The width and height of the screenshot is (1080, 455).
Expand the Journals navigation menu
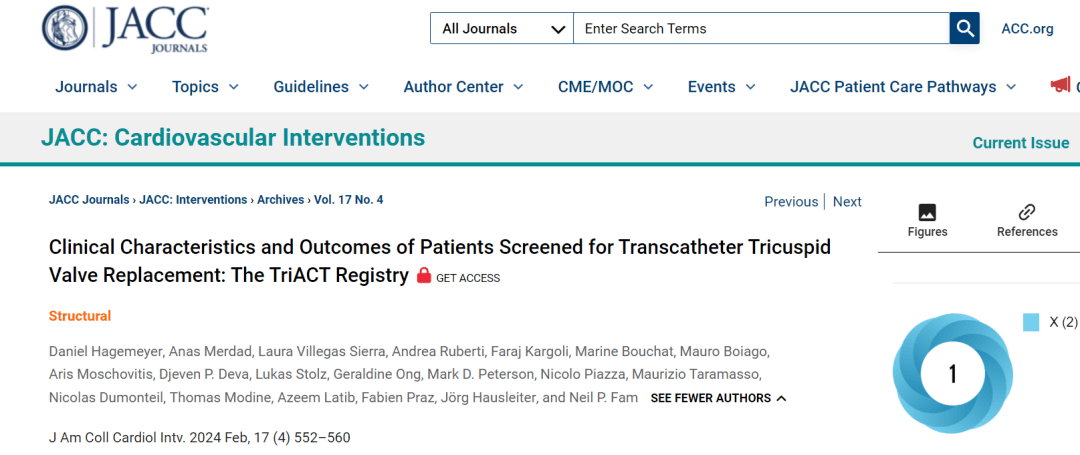point(96,87)
